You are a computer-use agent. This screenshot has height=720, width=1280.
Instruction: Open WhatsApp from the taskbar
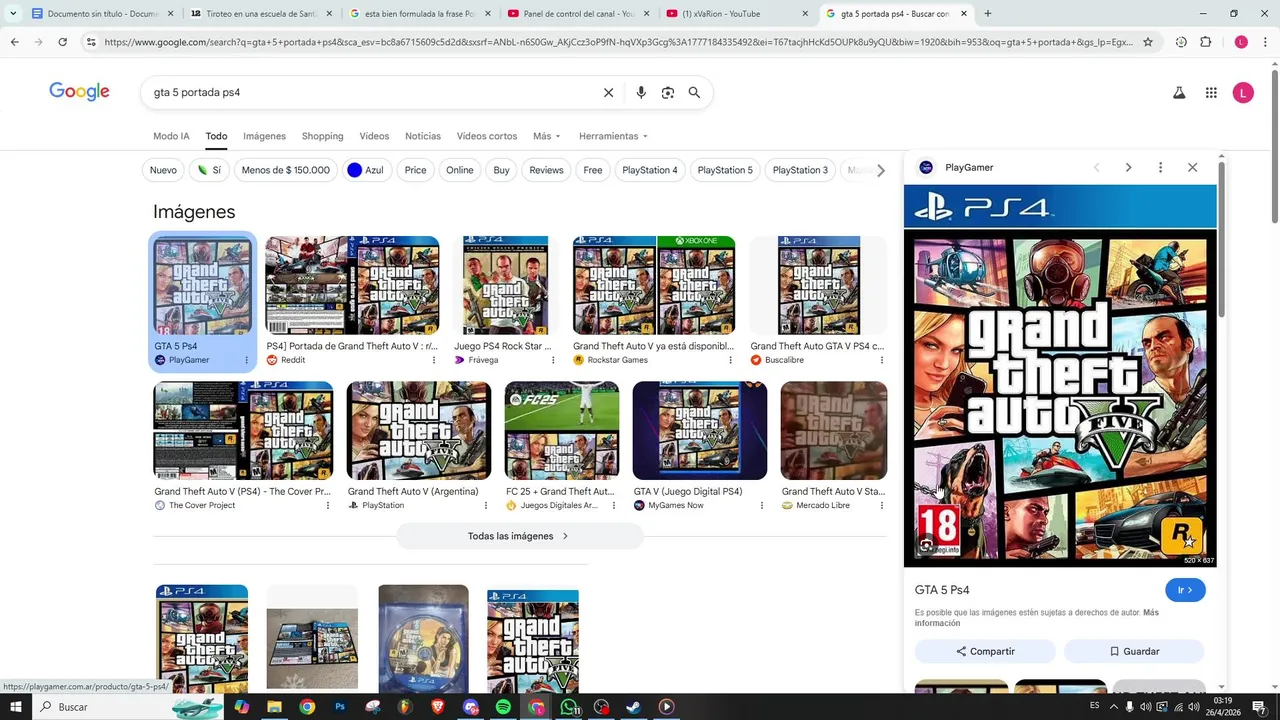569,707
